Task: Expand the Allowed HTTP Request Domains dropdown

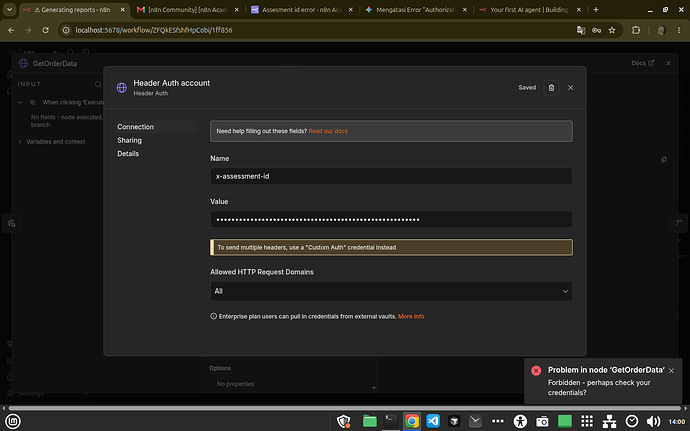Action: click(x=391, y=291)
